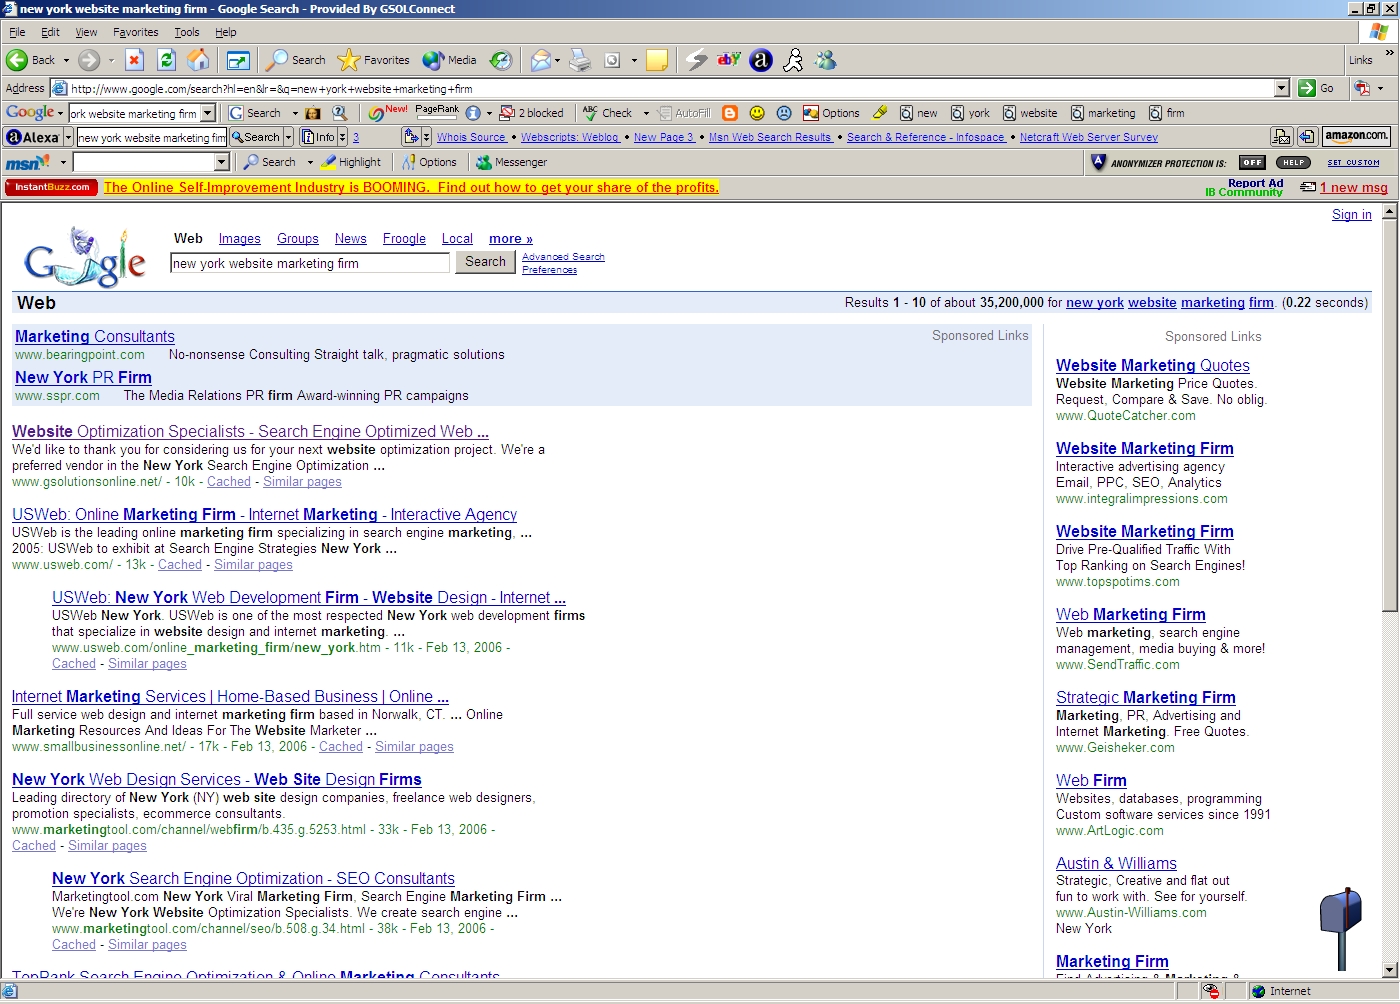
Task: Click the Google page search input field
Action: [310, 263]
